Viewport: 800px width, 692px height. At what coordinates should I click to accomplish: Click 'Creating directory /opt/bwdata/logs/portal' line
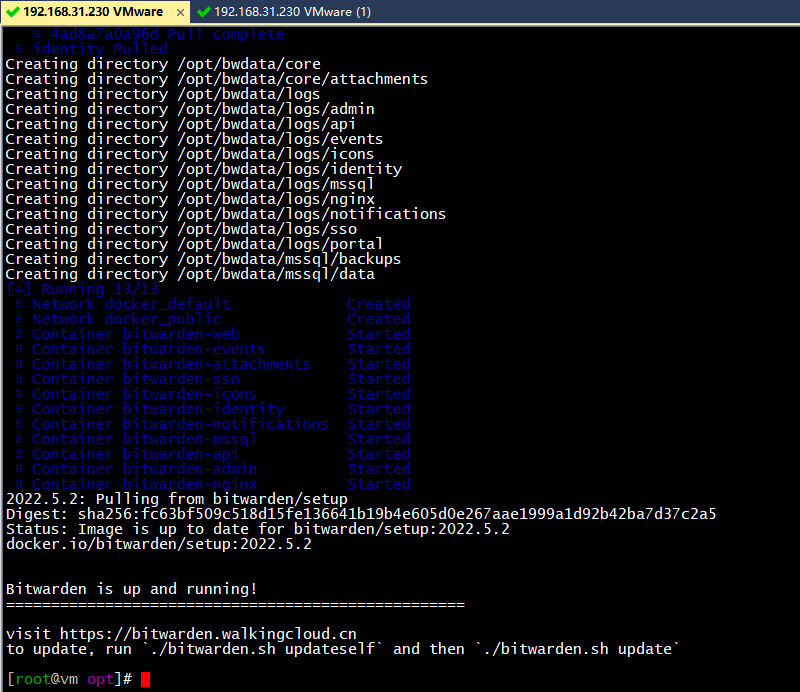(x=194, y=244)
